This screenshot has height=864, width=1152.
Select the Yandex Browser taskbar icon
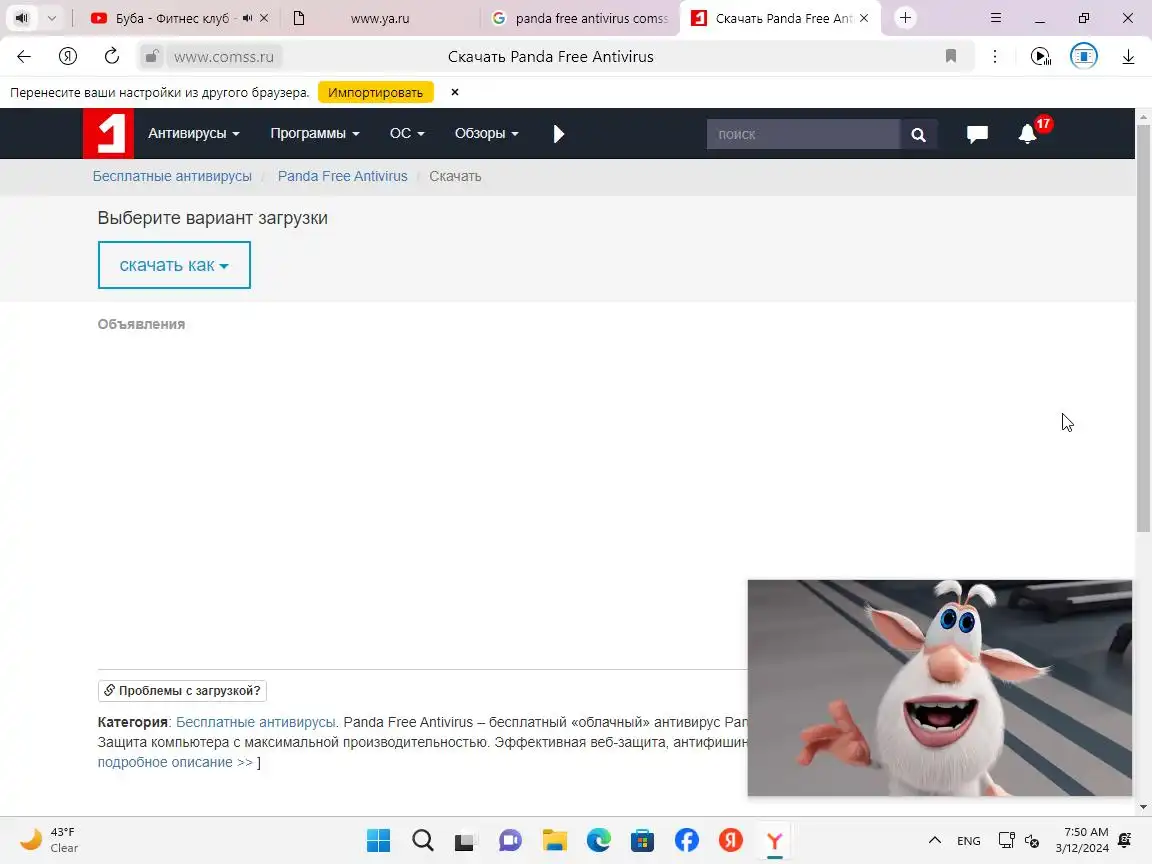[774, 840]
